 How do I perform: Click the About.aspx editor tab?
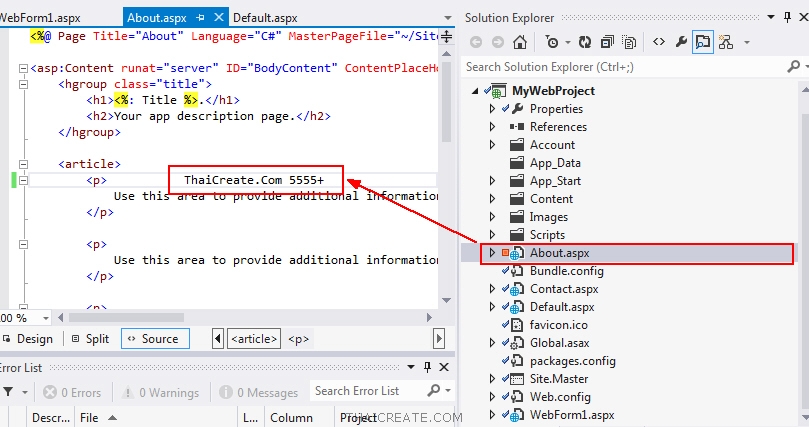click(157, 18)
